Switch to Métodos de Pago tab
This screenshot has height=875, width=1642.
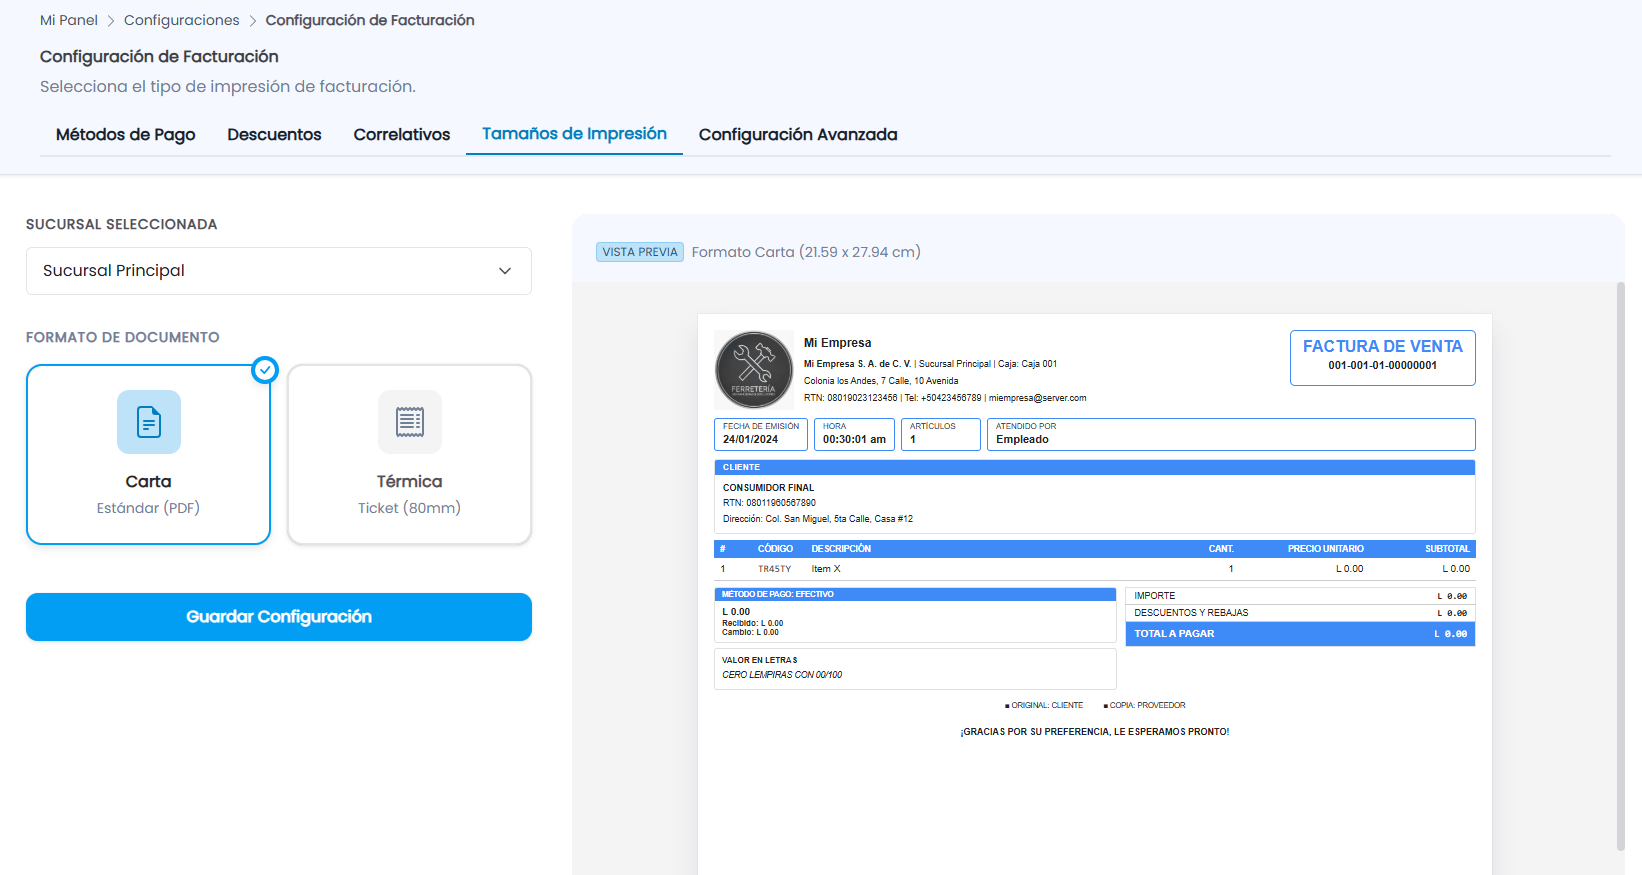[126, 134]
